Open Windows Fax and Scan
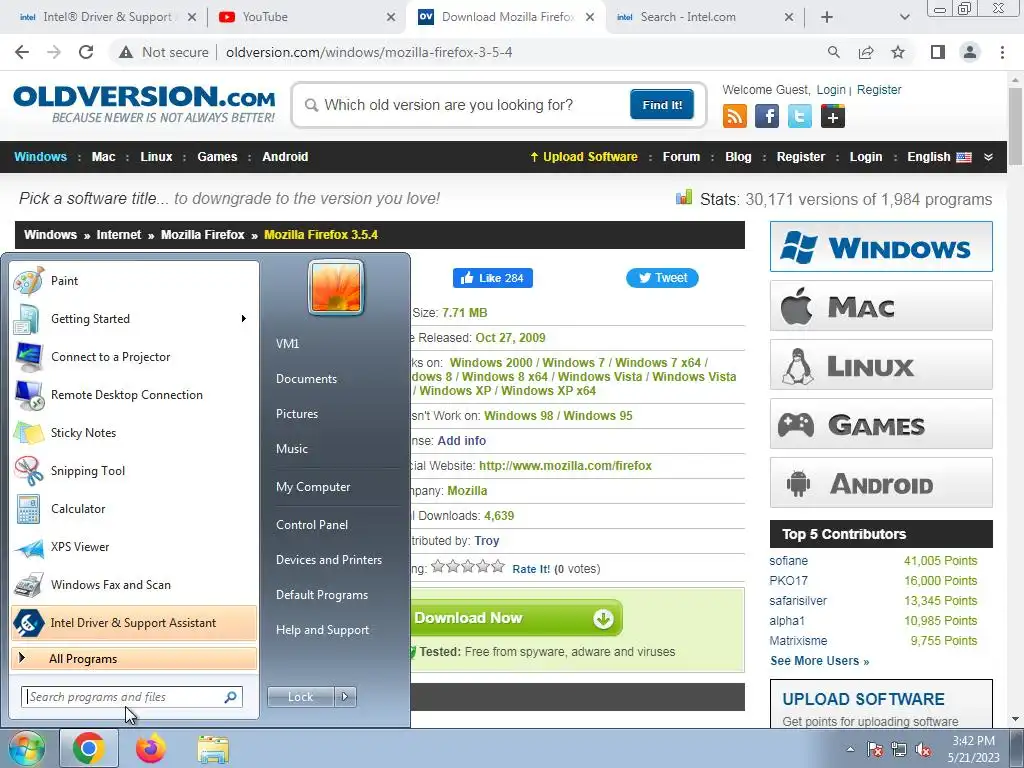1024x768 pixels. [x=134, y=584]
